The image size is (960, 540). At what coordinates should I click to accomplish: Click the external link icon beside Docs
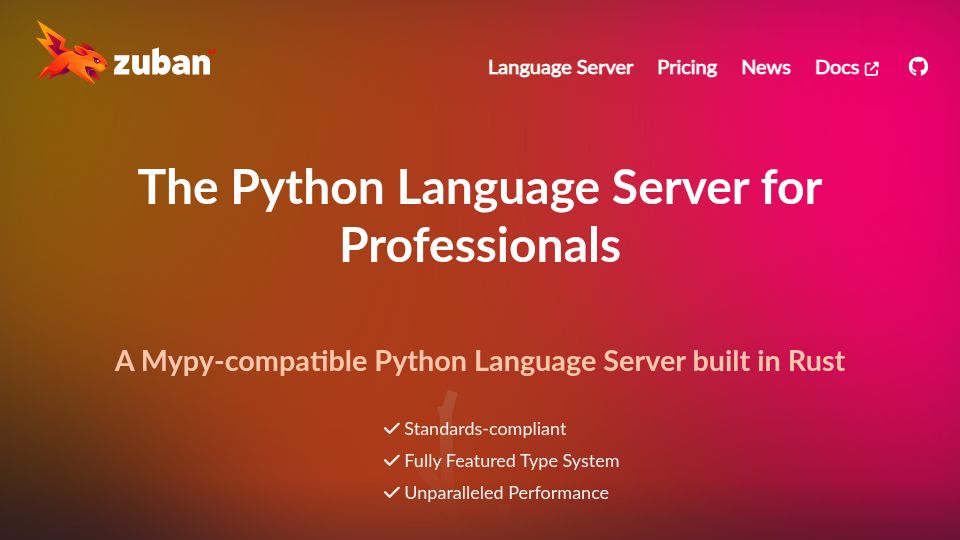[871, 69]
